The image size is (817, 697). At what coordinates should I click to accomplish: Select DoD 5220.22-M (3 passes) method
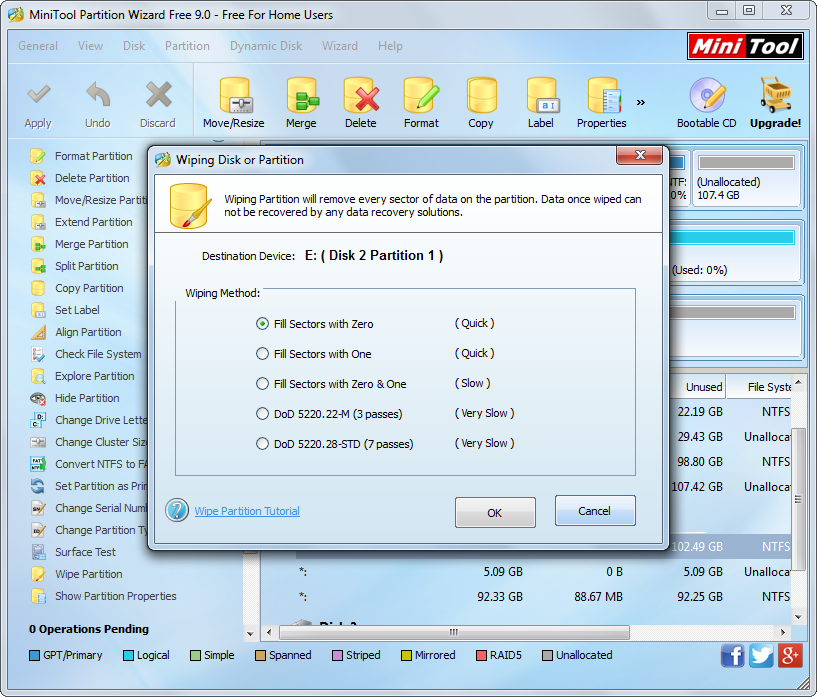pos(263,414)
